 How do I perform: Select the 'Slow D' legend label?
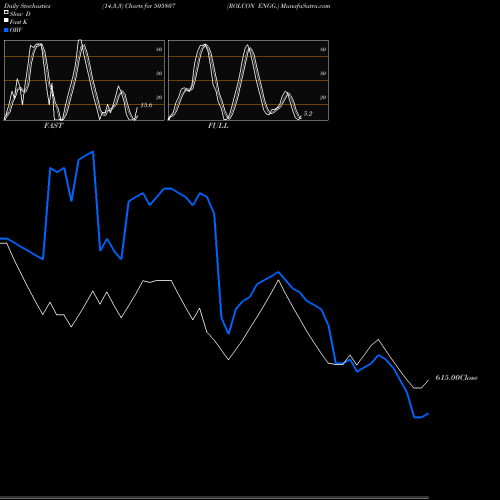(x=20, y=14)
